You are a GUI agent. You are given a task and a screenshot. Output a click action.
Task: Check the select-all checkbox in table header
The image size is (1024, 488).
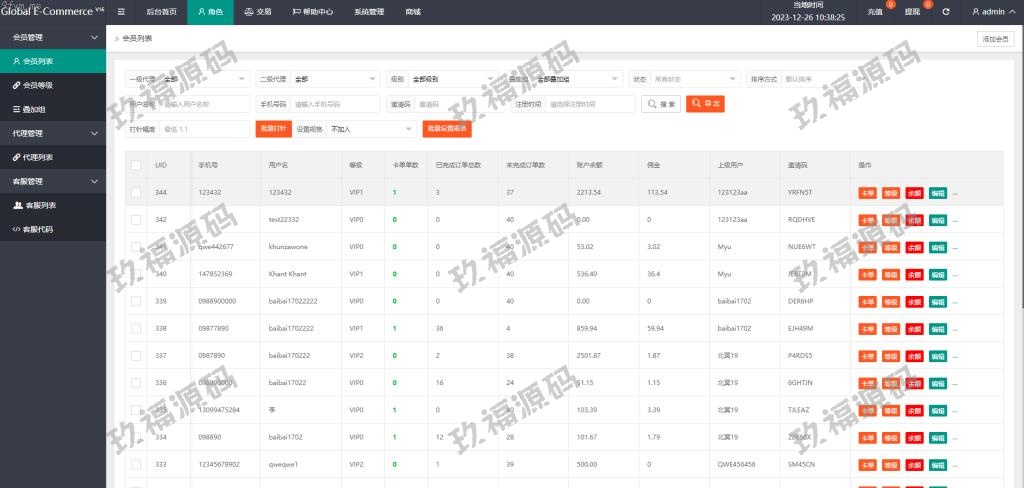136,165
